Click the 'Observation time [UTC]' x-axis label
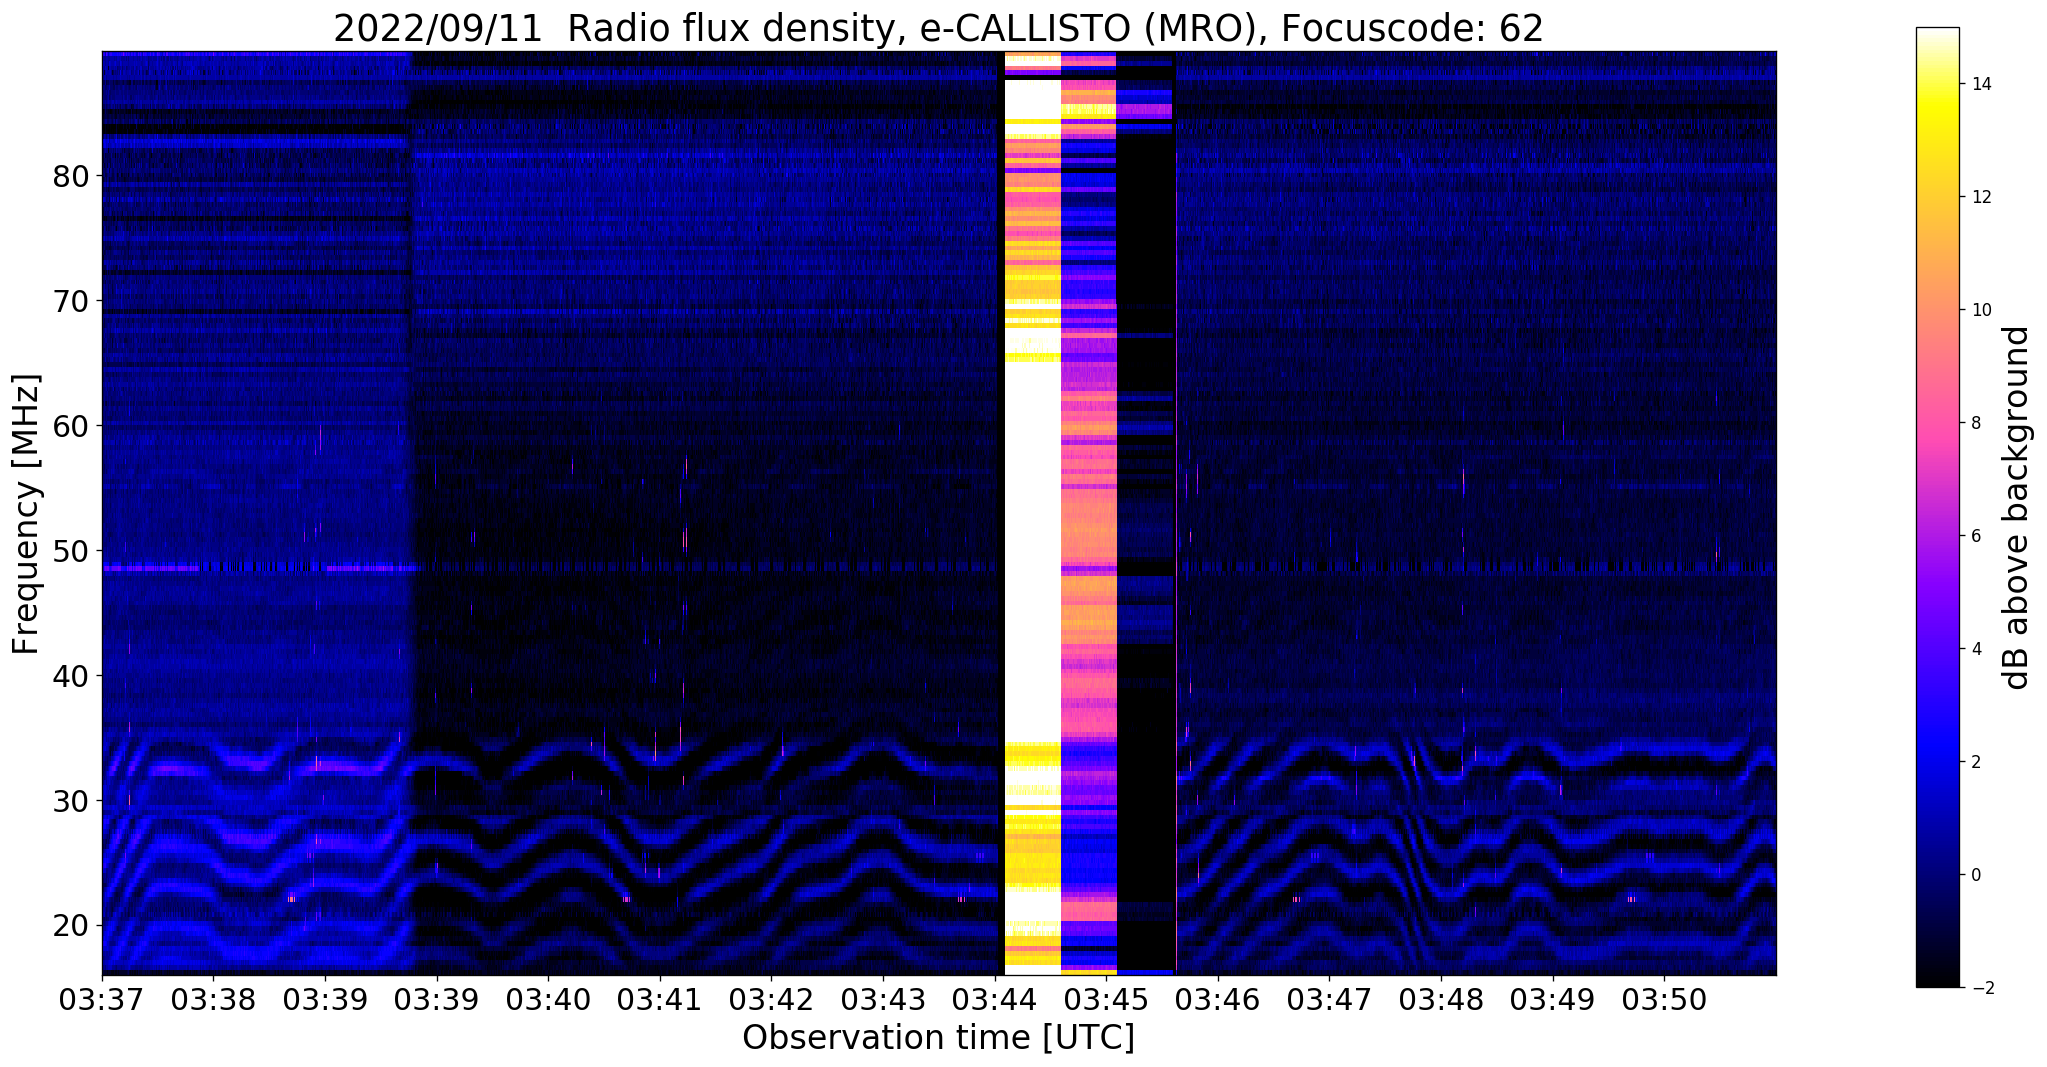 938,1038
